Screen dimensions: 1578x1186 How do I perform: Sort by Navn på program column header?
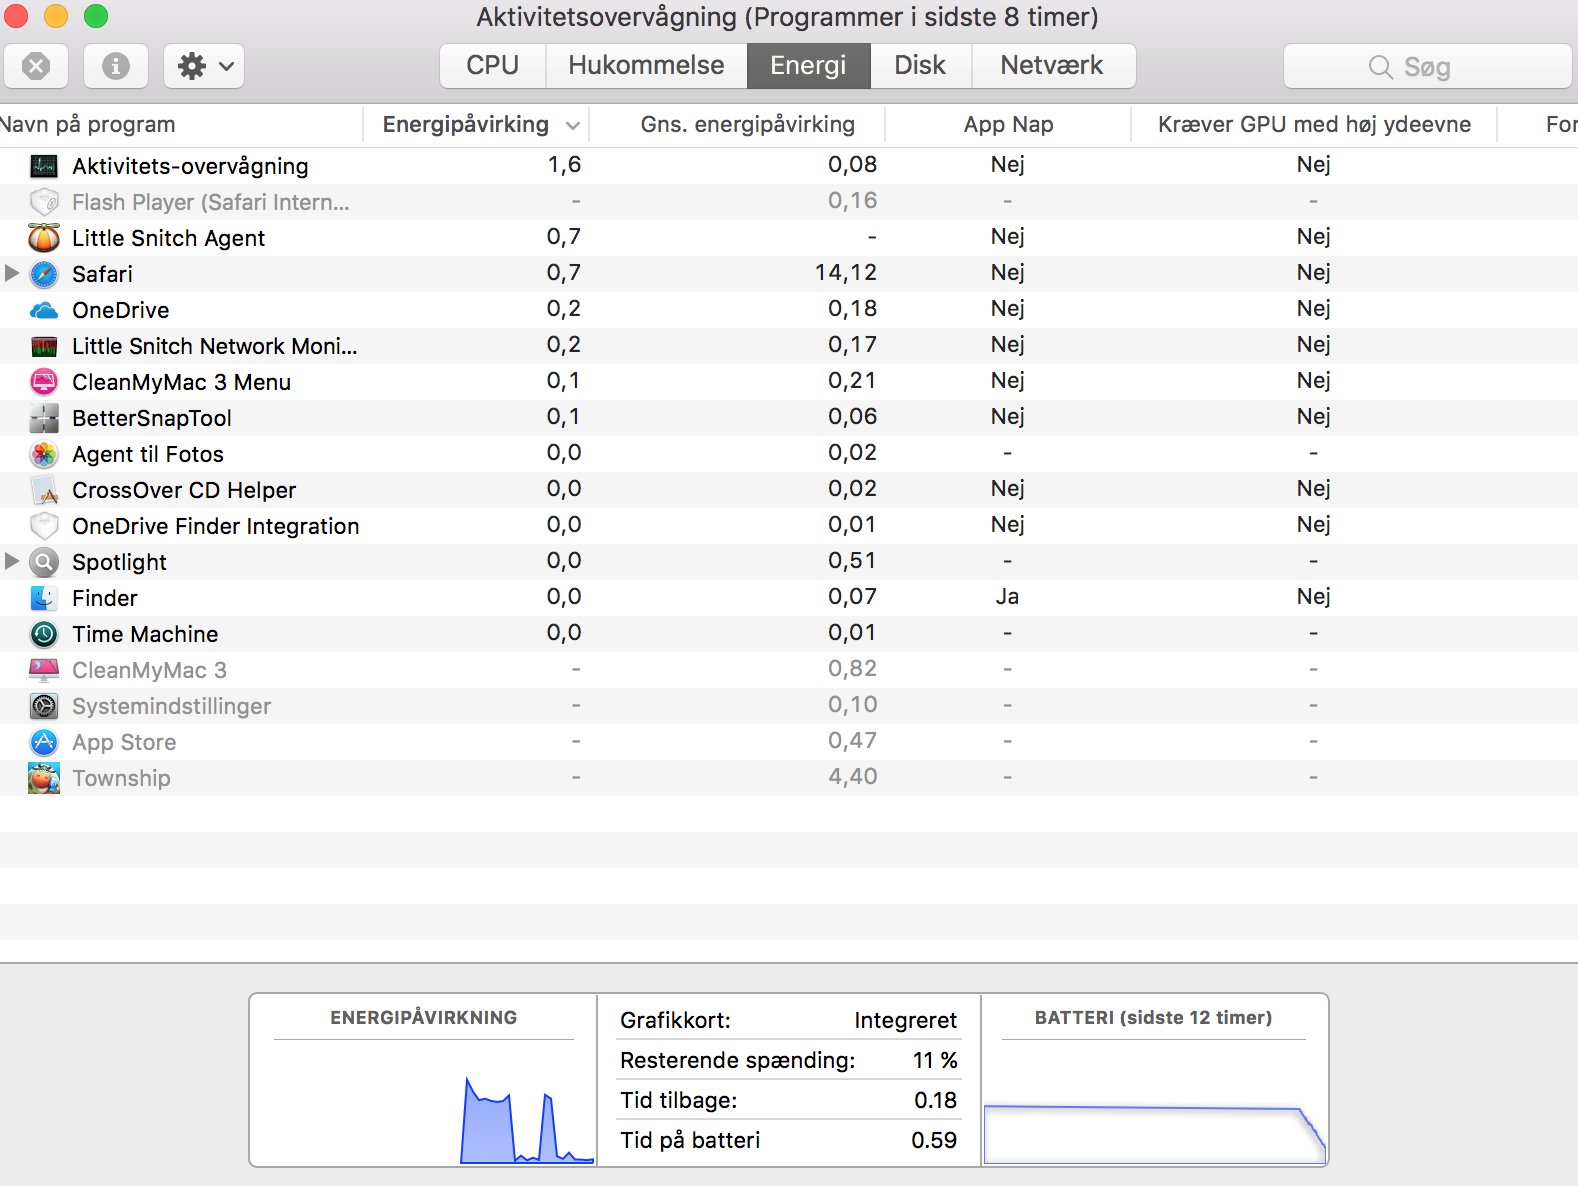click(x=180, y=125)
